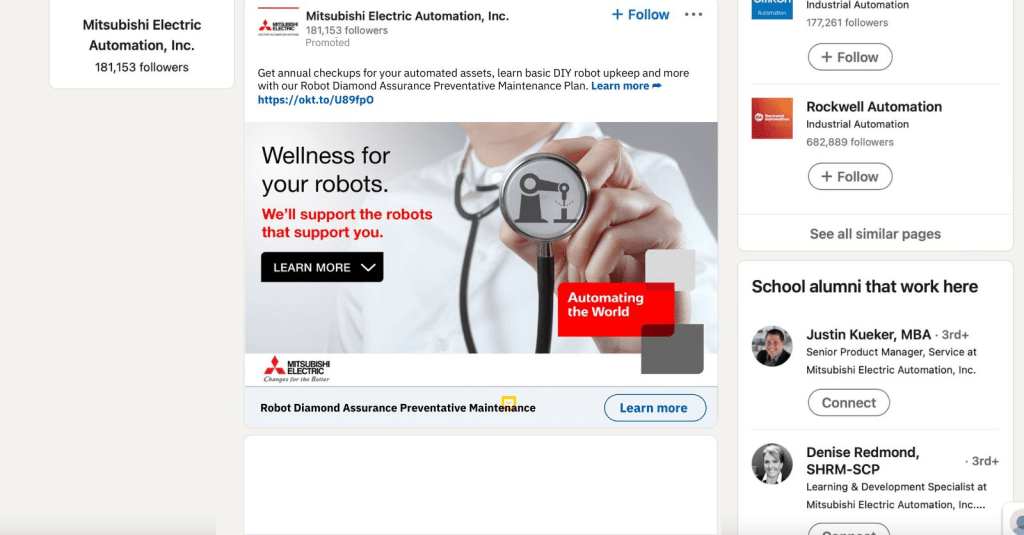Click the Mitsubishi Electric logo under the ad image

tap(296, 369)
